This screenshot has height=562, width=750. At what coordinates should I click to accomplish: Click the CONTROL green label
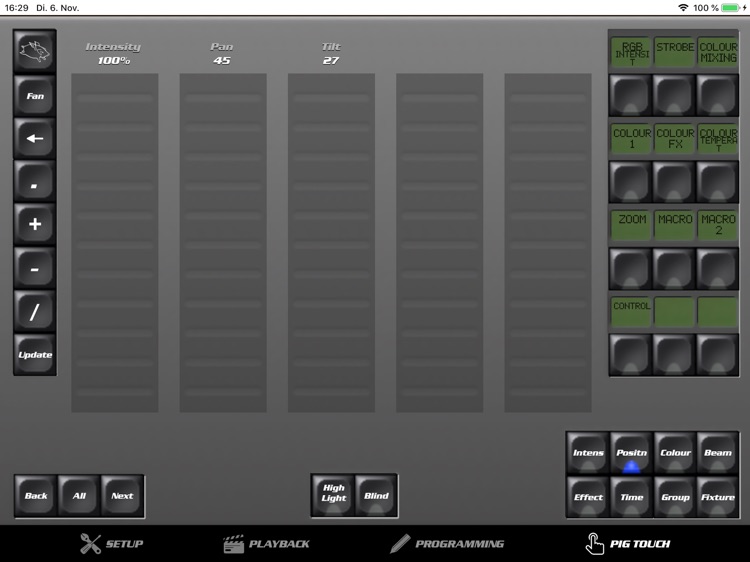[631, 312]
